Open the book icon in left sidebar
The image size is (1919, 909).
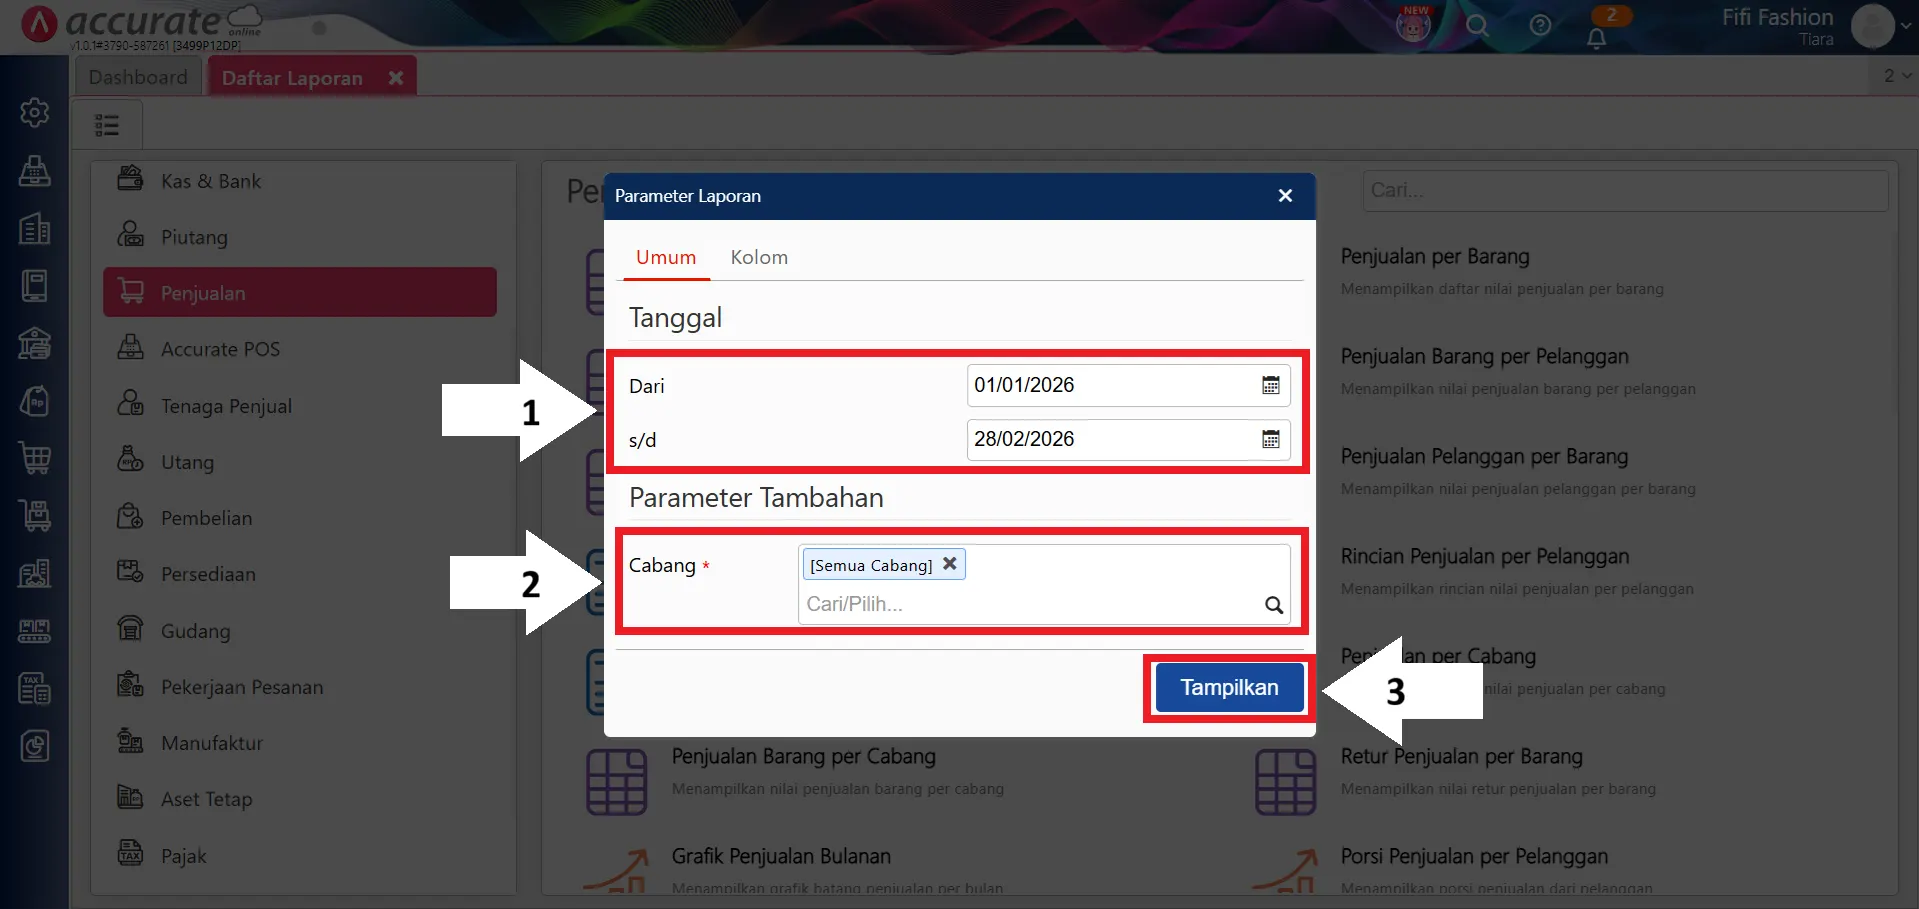[35, 286]
